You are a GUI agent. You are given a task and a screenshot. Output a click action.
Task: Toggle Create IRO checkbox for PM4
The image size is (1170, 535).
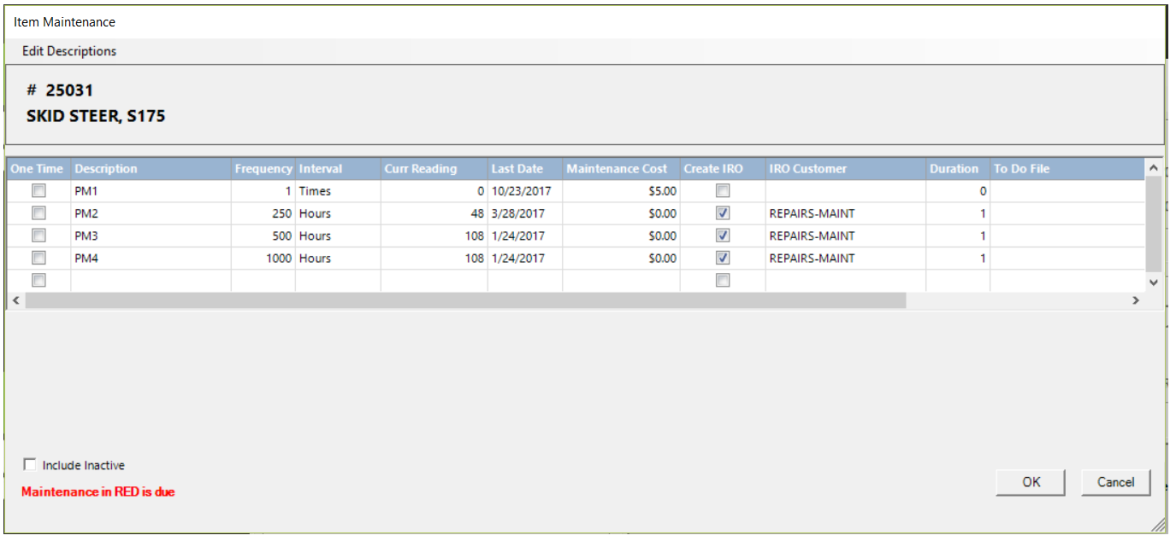pyautogui.click(x=723, y=258)
